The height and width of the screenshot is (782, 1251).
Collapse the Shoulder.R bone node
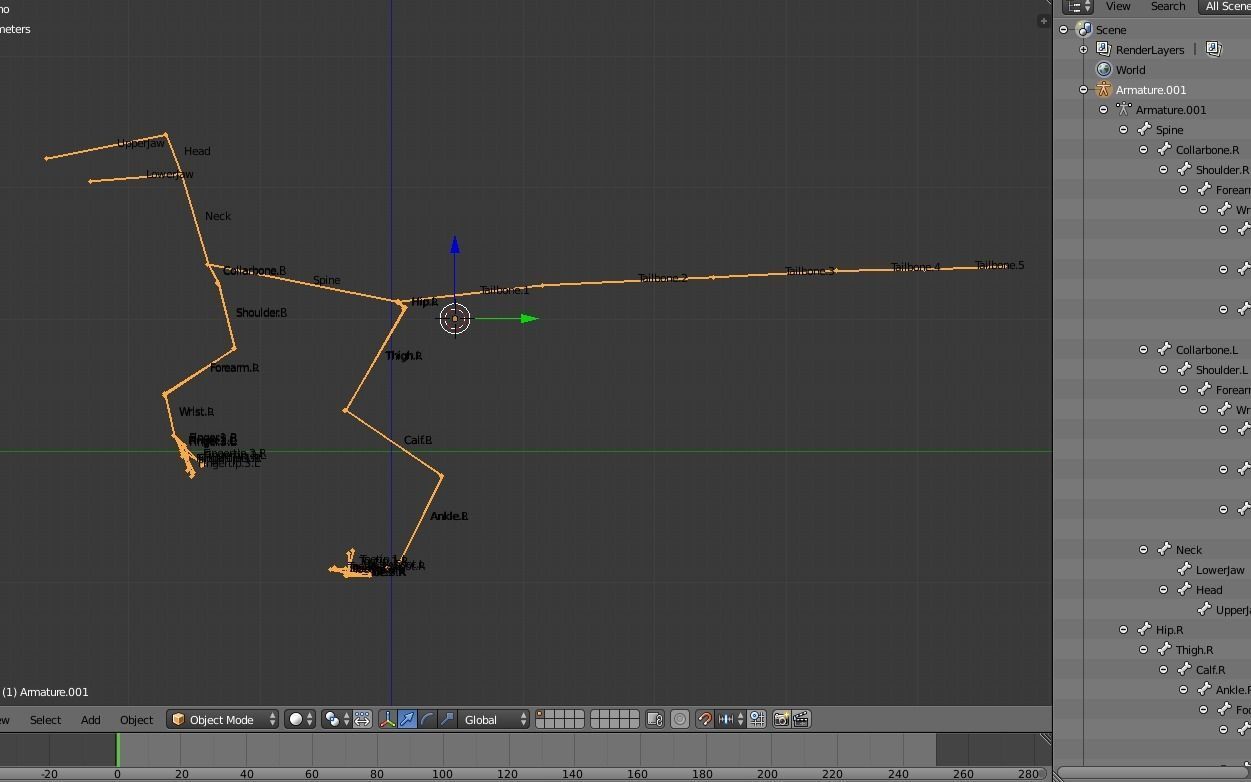point(1163,170)
